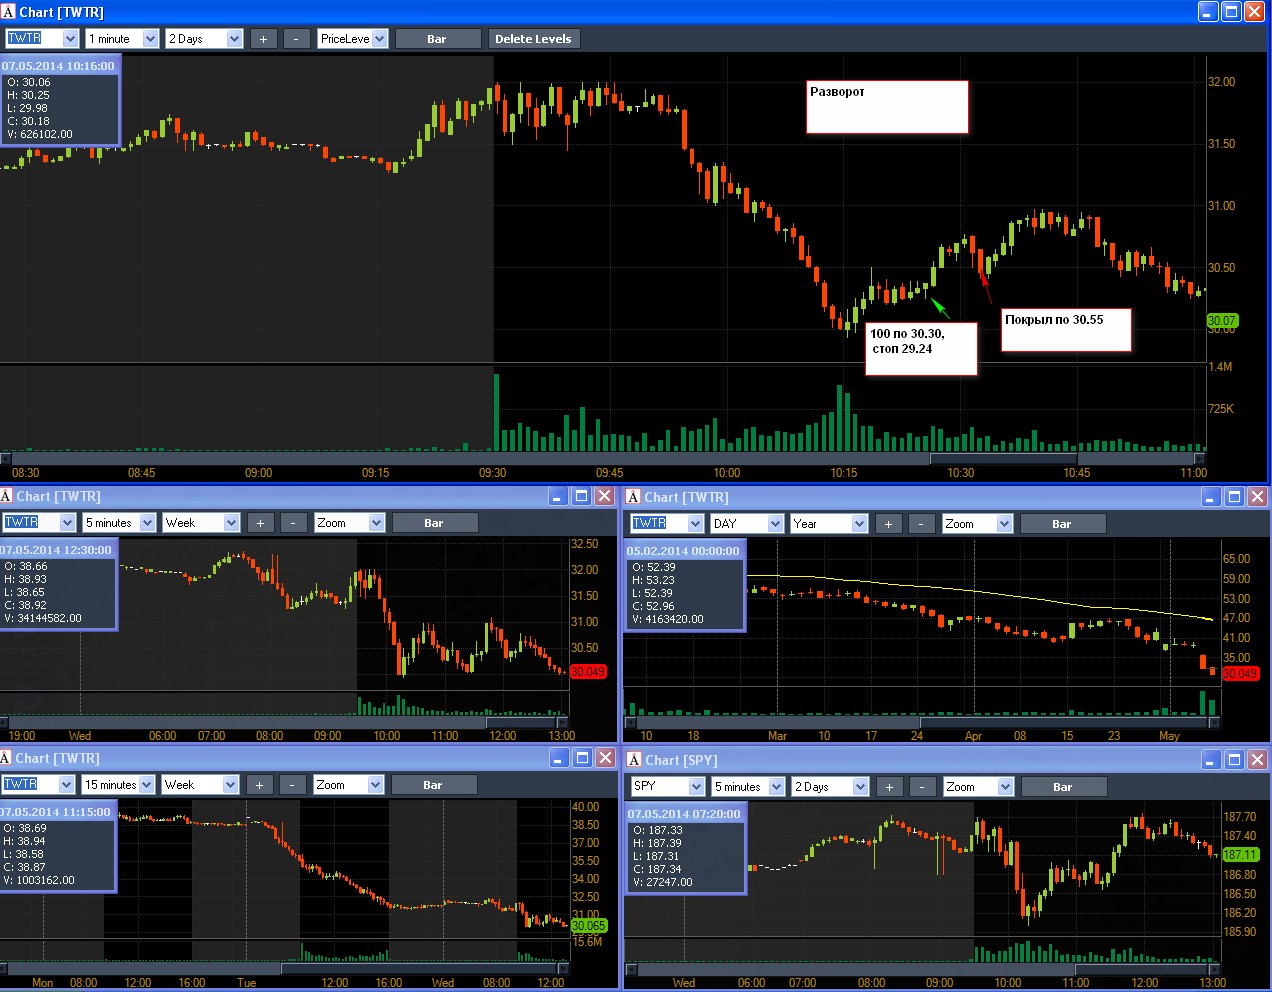1272x992 pixels.
Task: Click the red 30.049 price label in the 5 minutes chart
Action: pyautogui.click(x=588, y=672)
